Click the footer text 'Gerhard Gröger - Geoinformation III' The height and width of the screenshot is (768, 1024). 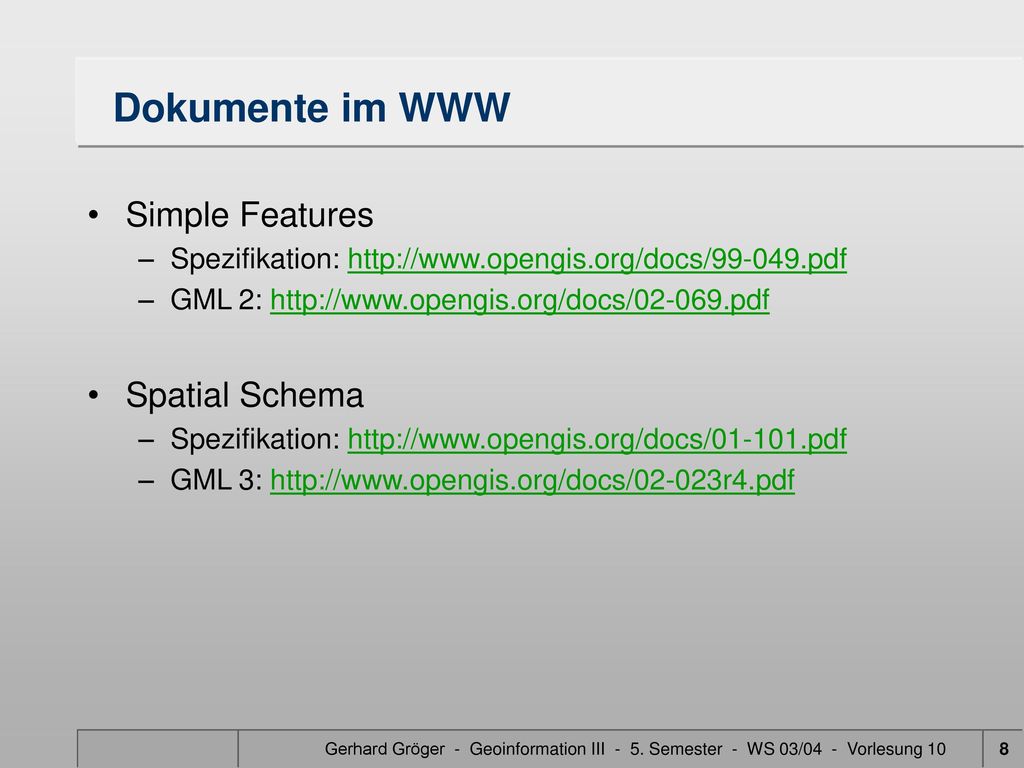point(464,748)
